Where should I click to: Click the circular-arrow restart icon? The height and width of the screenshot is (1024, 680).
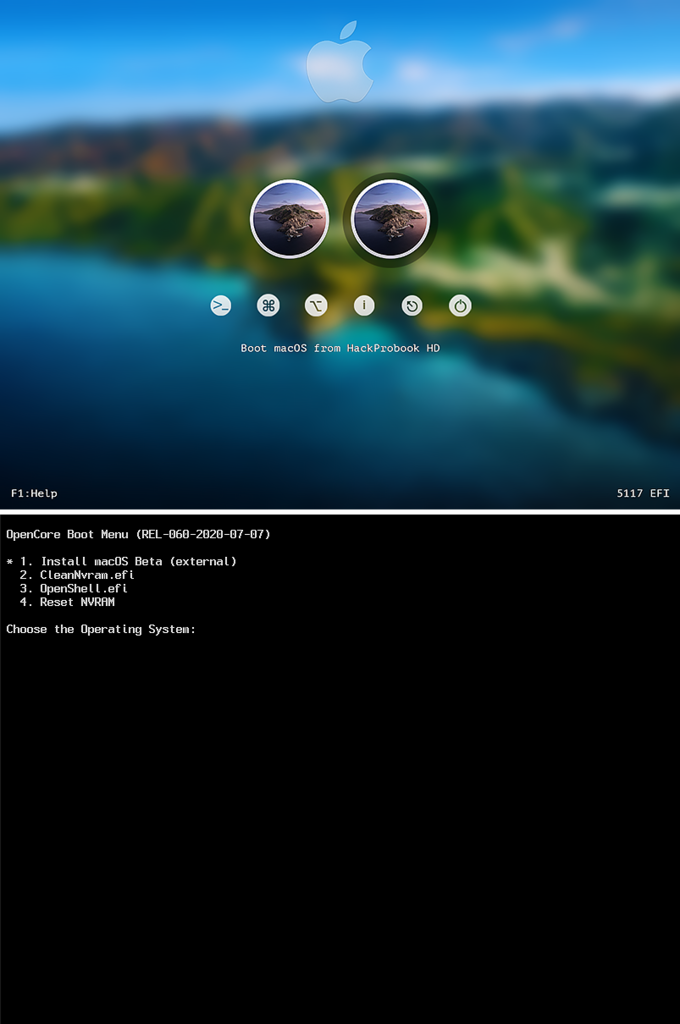point(412,306)
